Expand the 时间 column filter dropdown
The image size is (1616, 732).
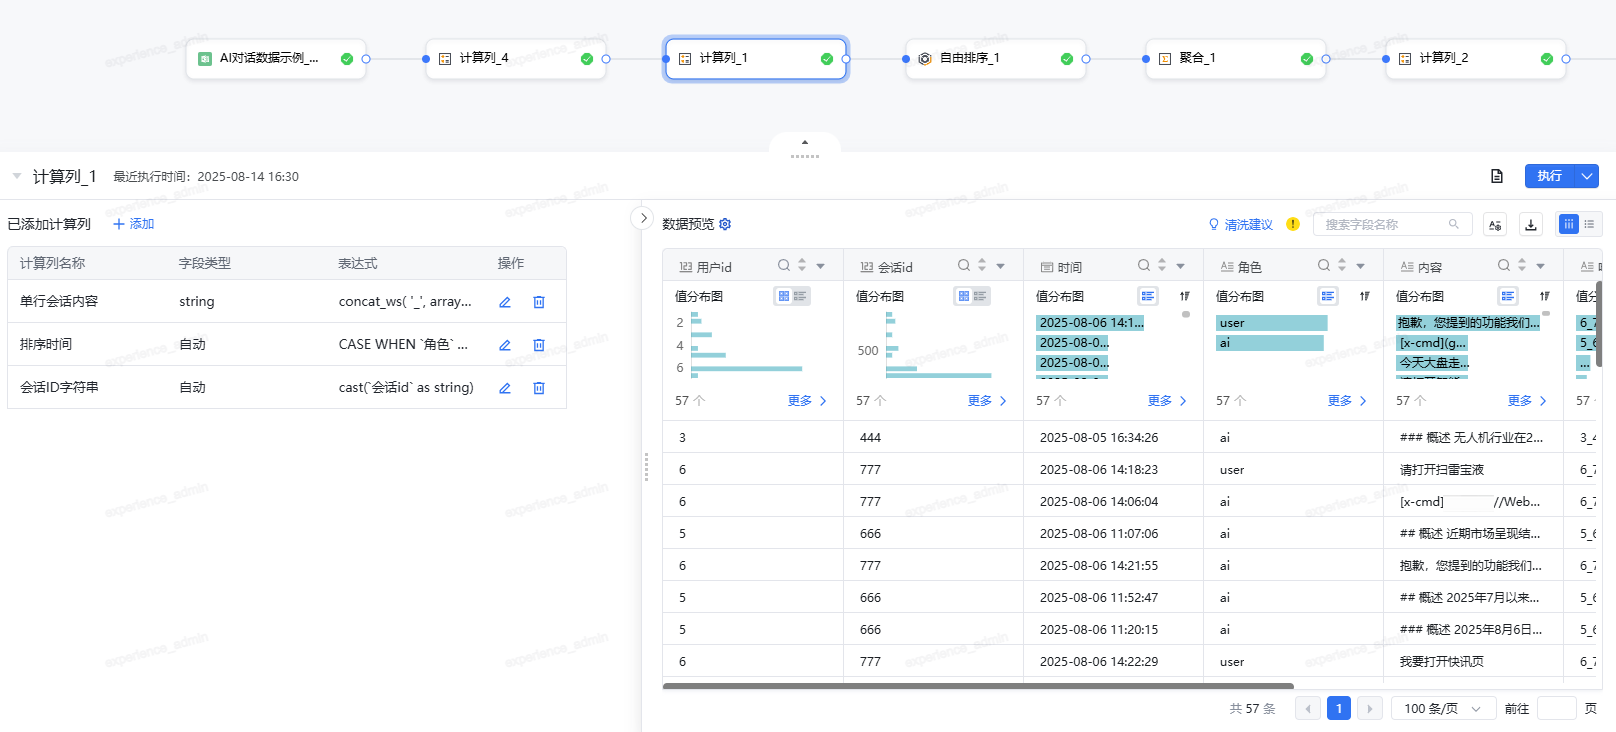[x=1181, y=266]
